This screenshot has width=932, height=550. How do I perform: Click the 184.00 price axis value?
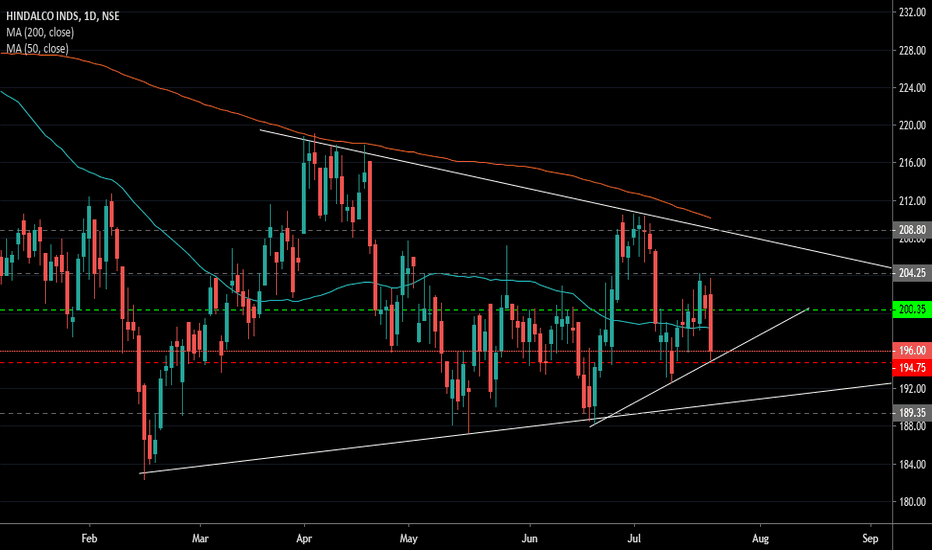coord(912,464)
